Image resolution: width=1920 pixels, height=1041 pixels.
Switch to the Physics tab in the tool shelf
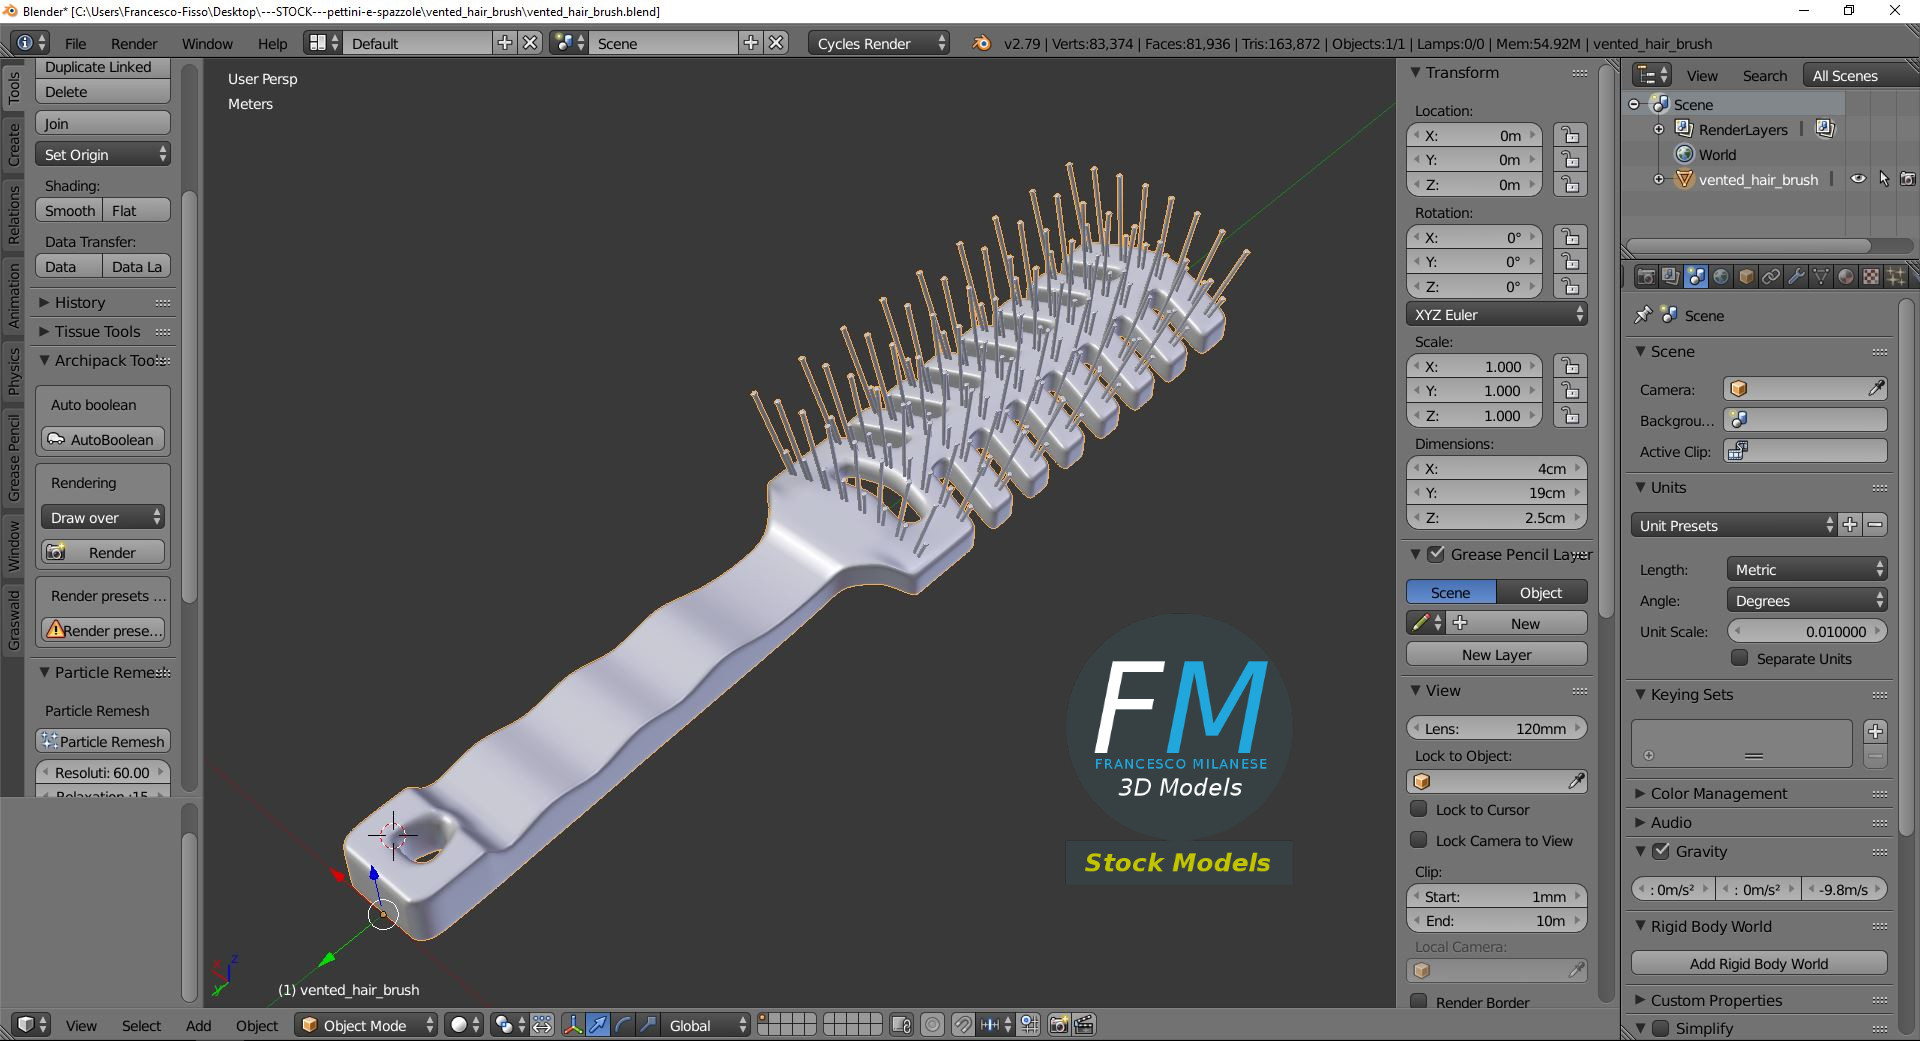click(14, 371)
